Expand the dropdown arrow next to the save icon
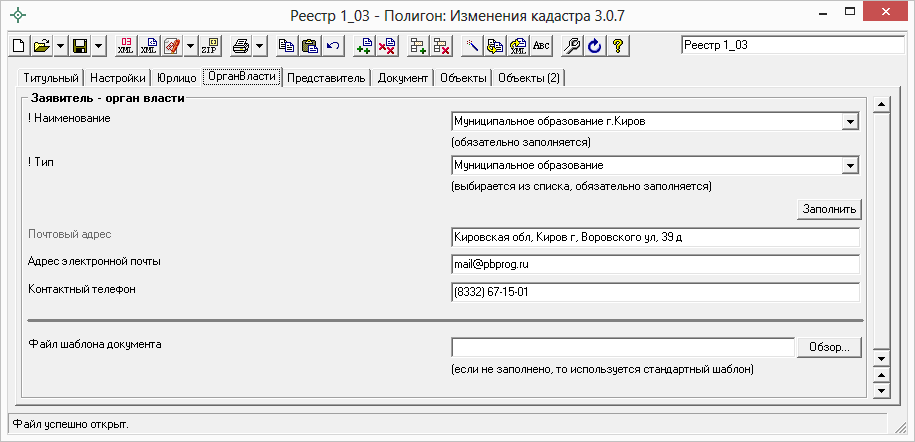 pyautogui.click(x=99, y=46)
